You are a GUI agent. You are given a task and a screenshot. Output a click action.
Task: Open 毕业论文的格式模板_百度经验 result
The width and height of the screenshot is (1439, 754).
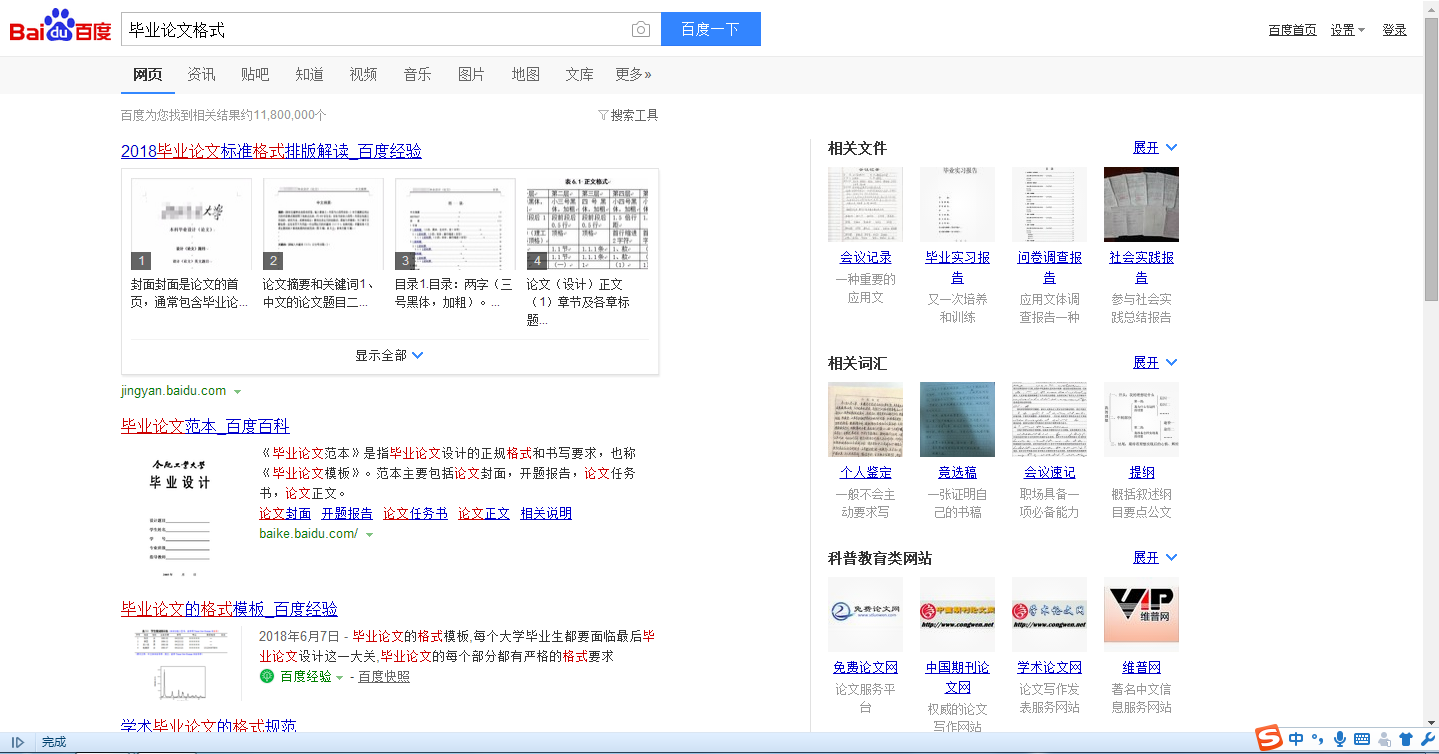pyautogui.click(x=229, y=609)
